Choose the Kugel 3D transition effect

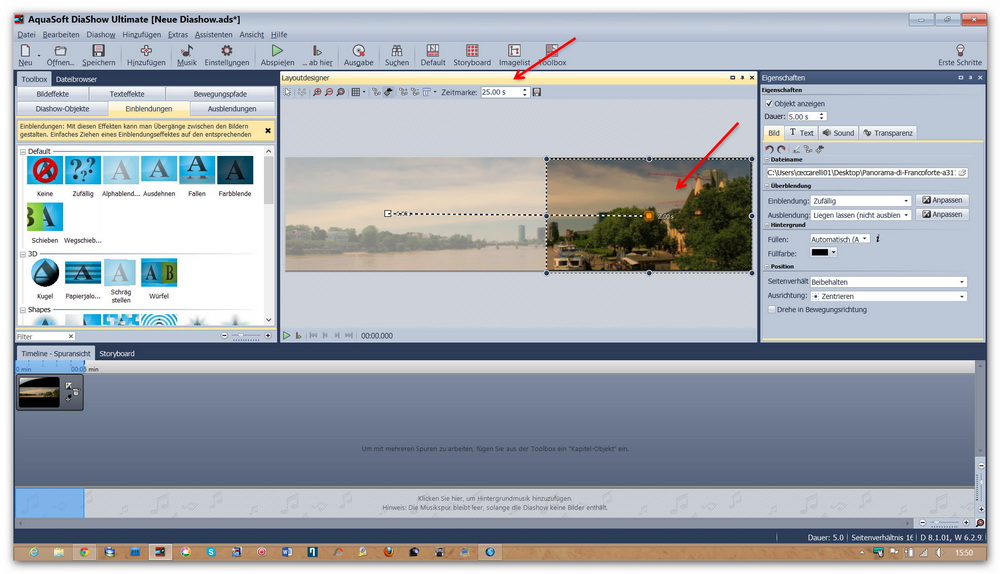44,273
